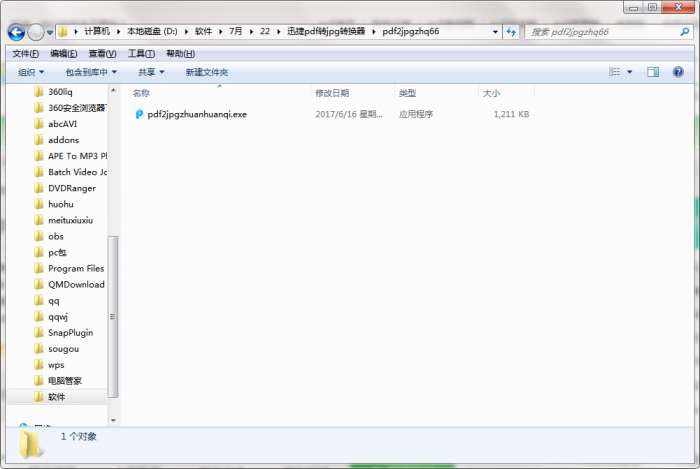Select 7月 breadcrumb segment
Image resolution: width=700 pixels, height=469 pixels.
235,31
